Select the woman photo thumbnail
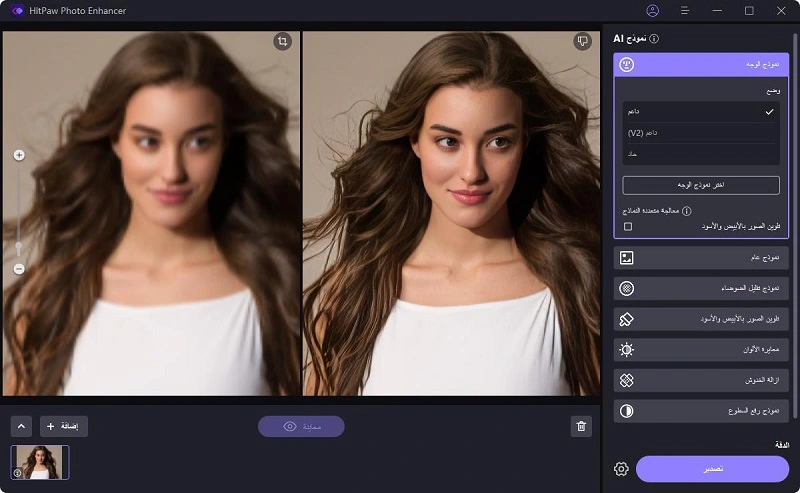 [41, 462]
